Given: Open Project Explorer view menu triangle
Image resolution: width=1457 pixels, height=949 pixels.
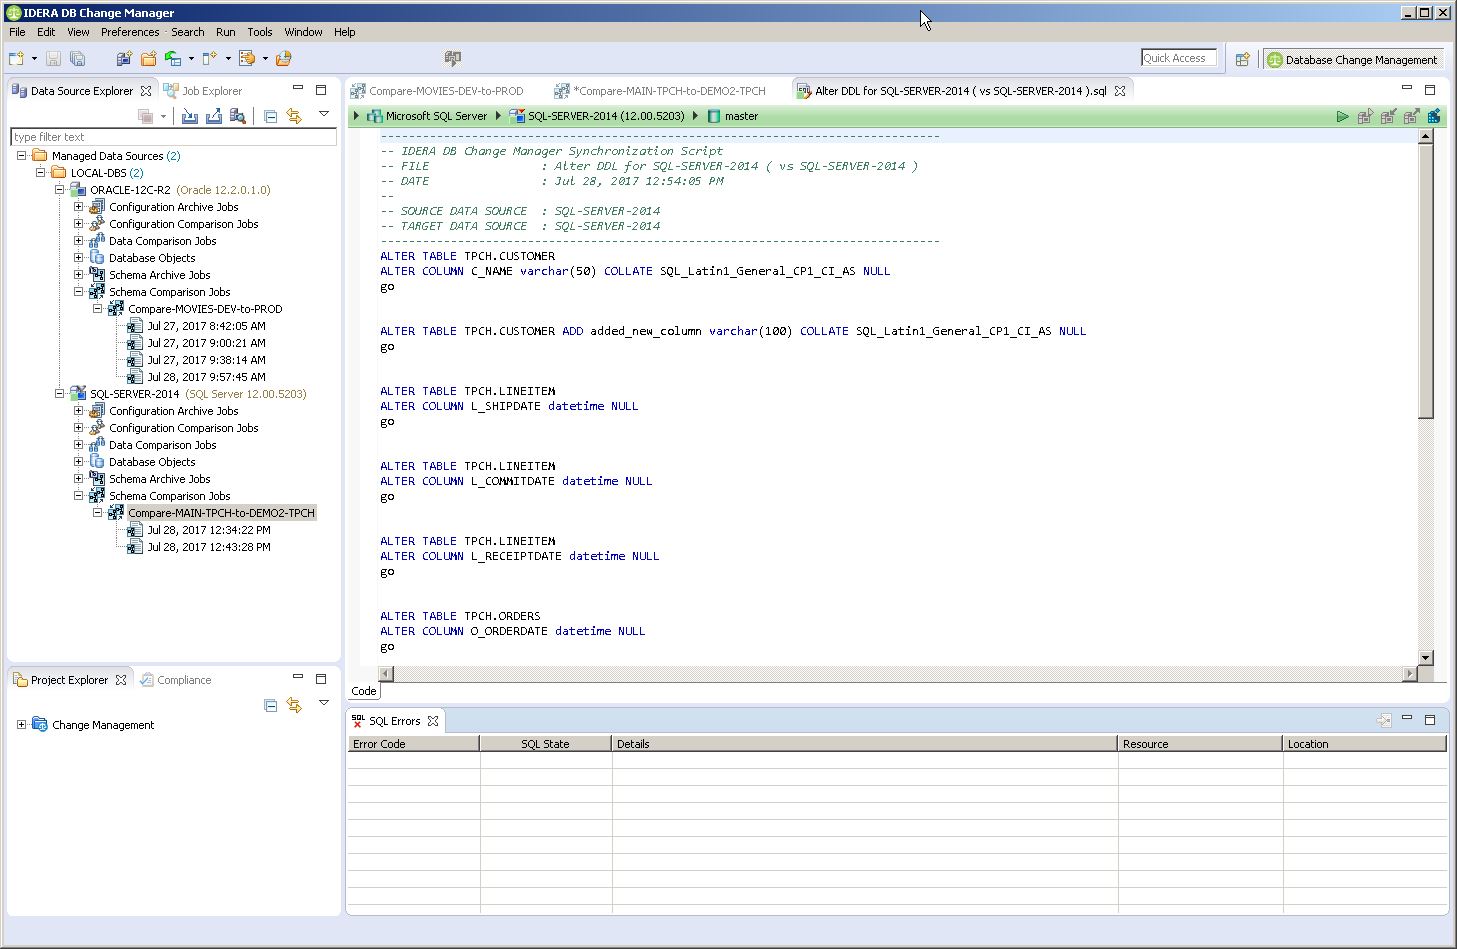Looking at the screenshot, I should click(324, 703).
